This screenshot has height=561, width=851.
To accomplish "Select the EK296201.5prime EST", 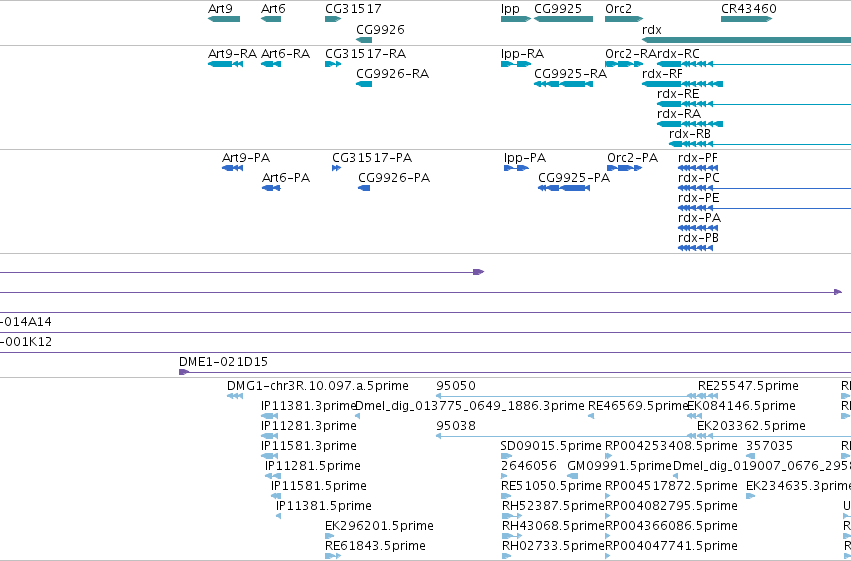I will pyautogui.click(x=329, y=536).
